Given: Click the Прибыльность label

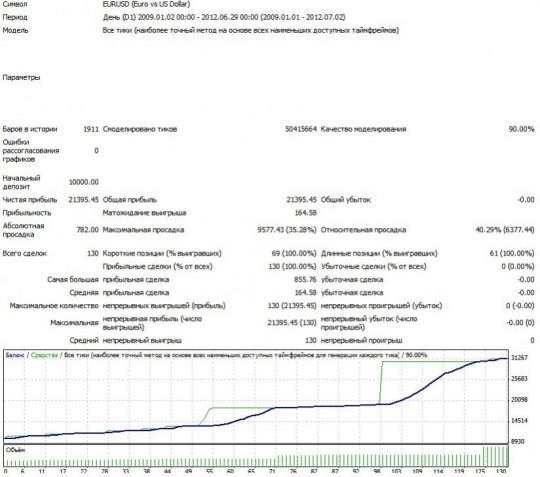Looking at the screenshot, I should point(27,213).
